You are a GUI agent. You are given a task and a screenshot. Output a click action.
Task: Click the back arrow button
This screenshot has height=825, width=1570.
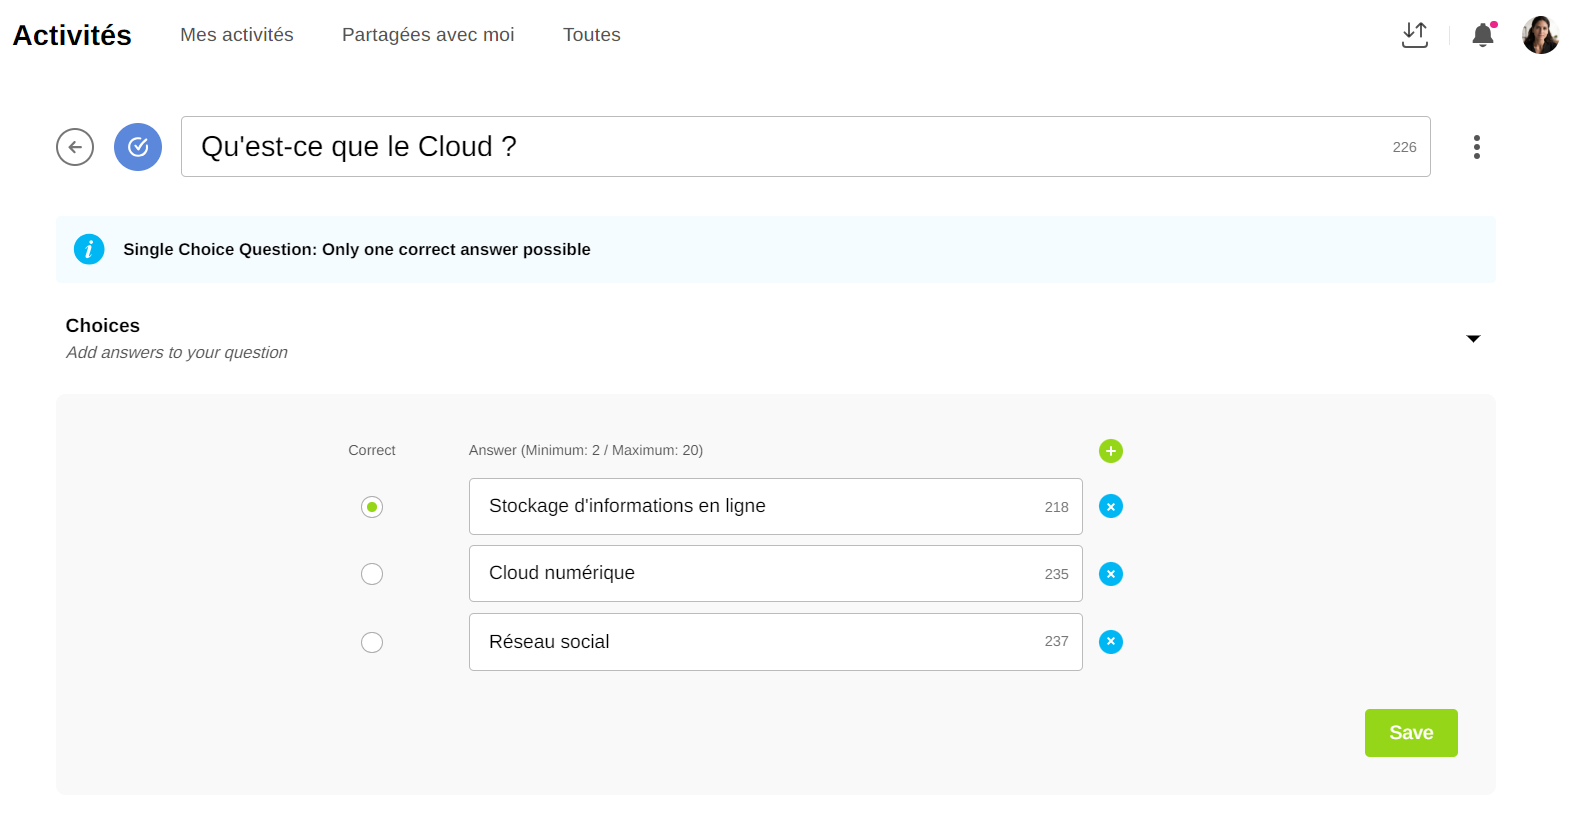[75, 147]
